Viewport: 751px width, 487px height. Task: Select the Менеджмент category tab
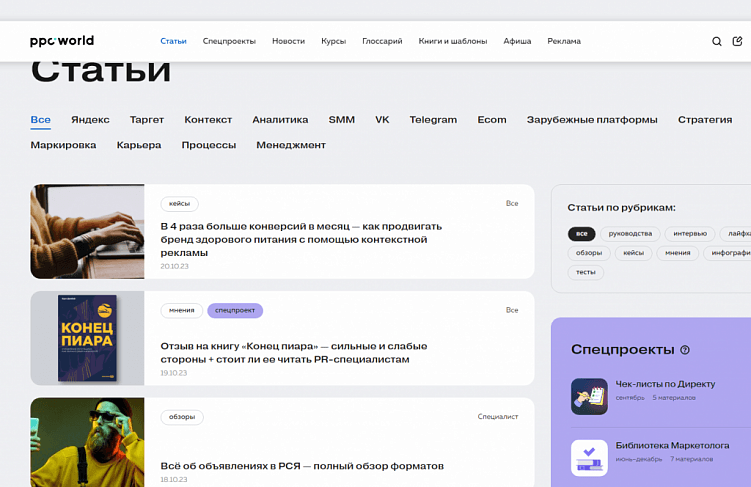291,145
